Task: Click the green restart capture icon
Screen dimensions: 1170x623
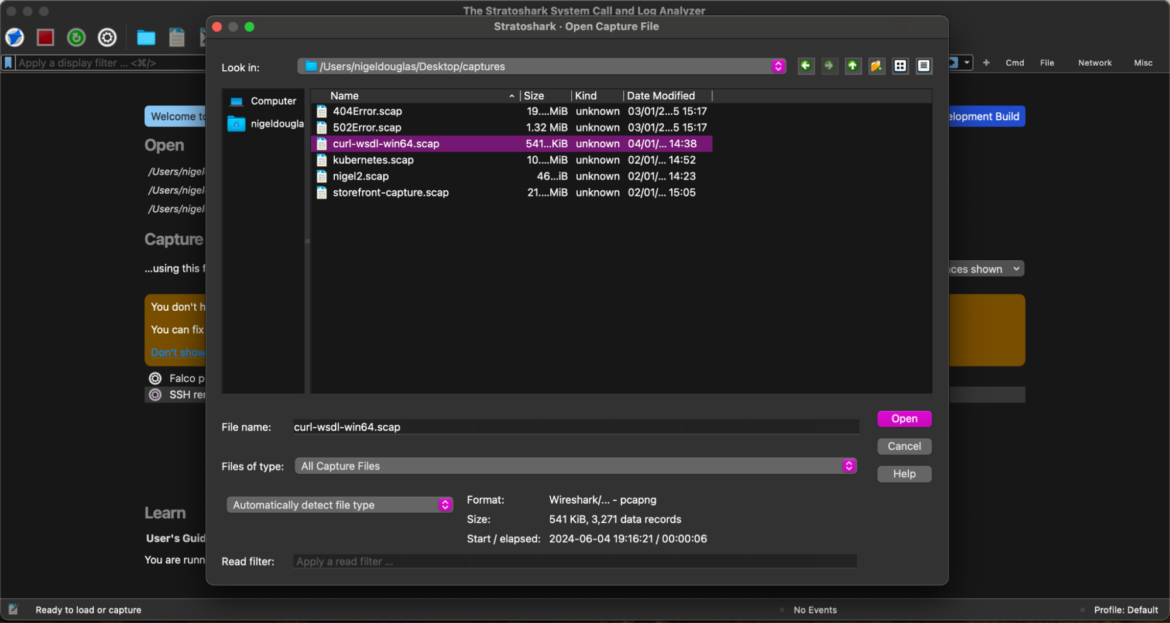Action: [x=76, y=37]
